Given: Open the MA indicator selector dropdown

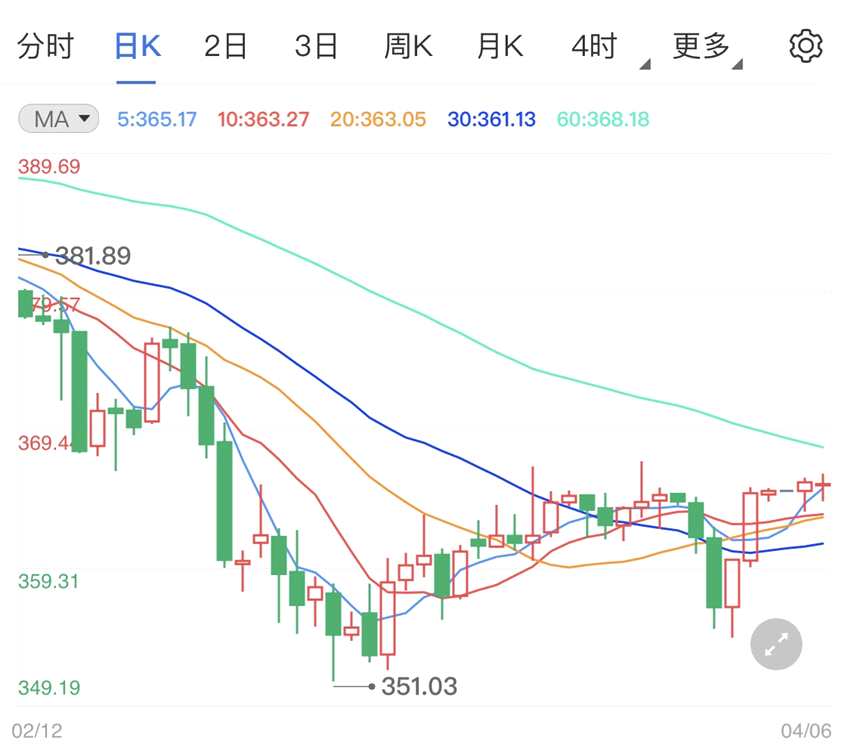Looking at the screenshot, I should pyautogui.click(x=59, y=119).
